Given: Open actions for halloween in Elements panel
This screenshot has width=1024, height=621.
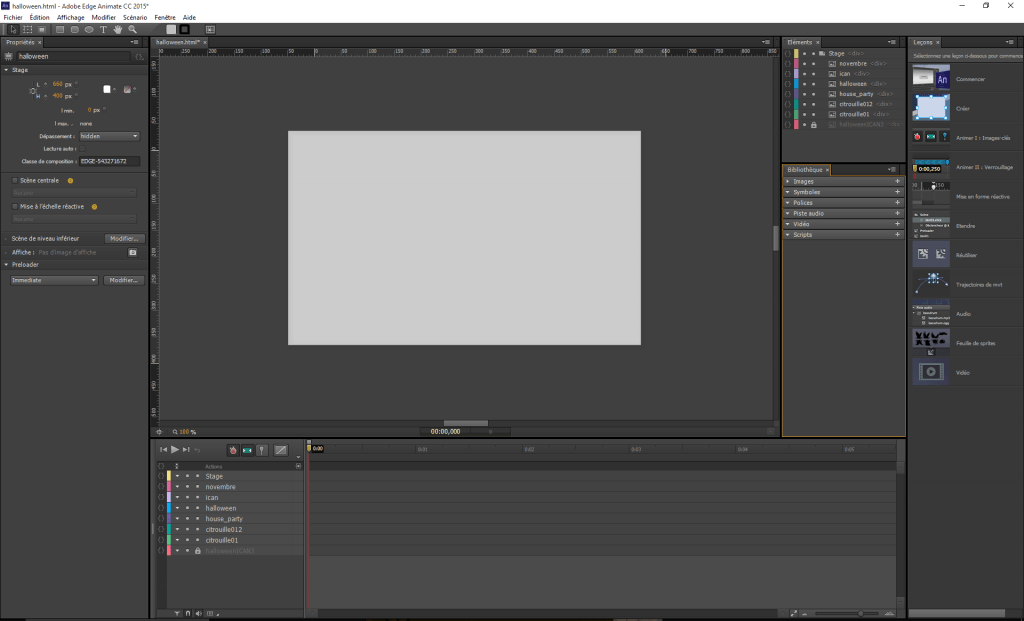Looking at the screenshot, I should (x=788, y=84).
